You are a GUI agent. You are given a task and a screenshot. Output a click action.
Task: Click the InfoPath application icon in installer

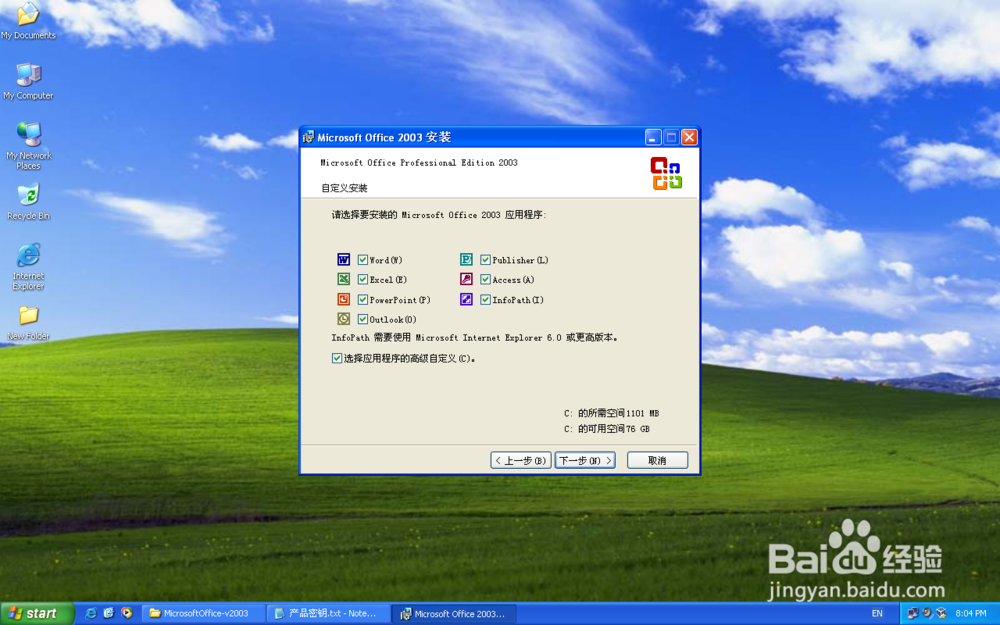click(x=466, y=299)
